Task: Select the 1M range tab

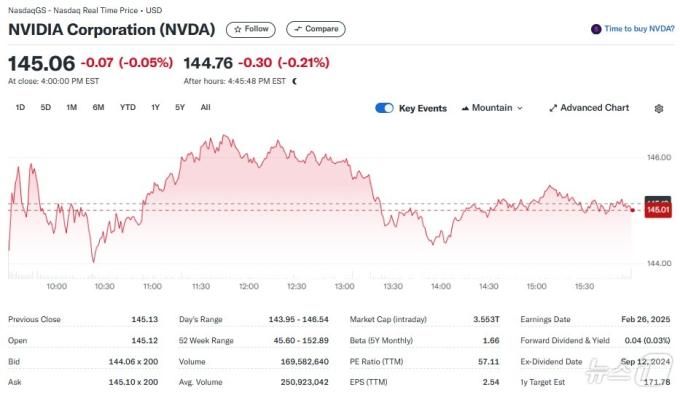Action: point(72,108)
